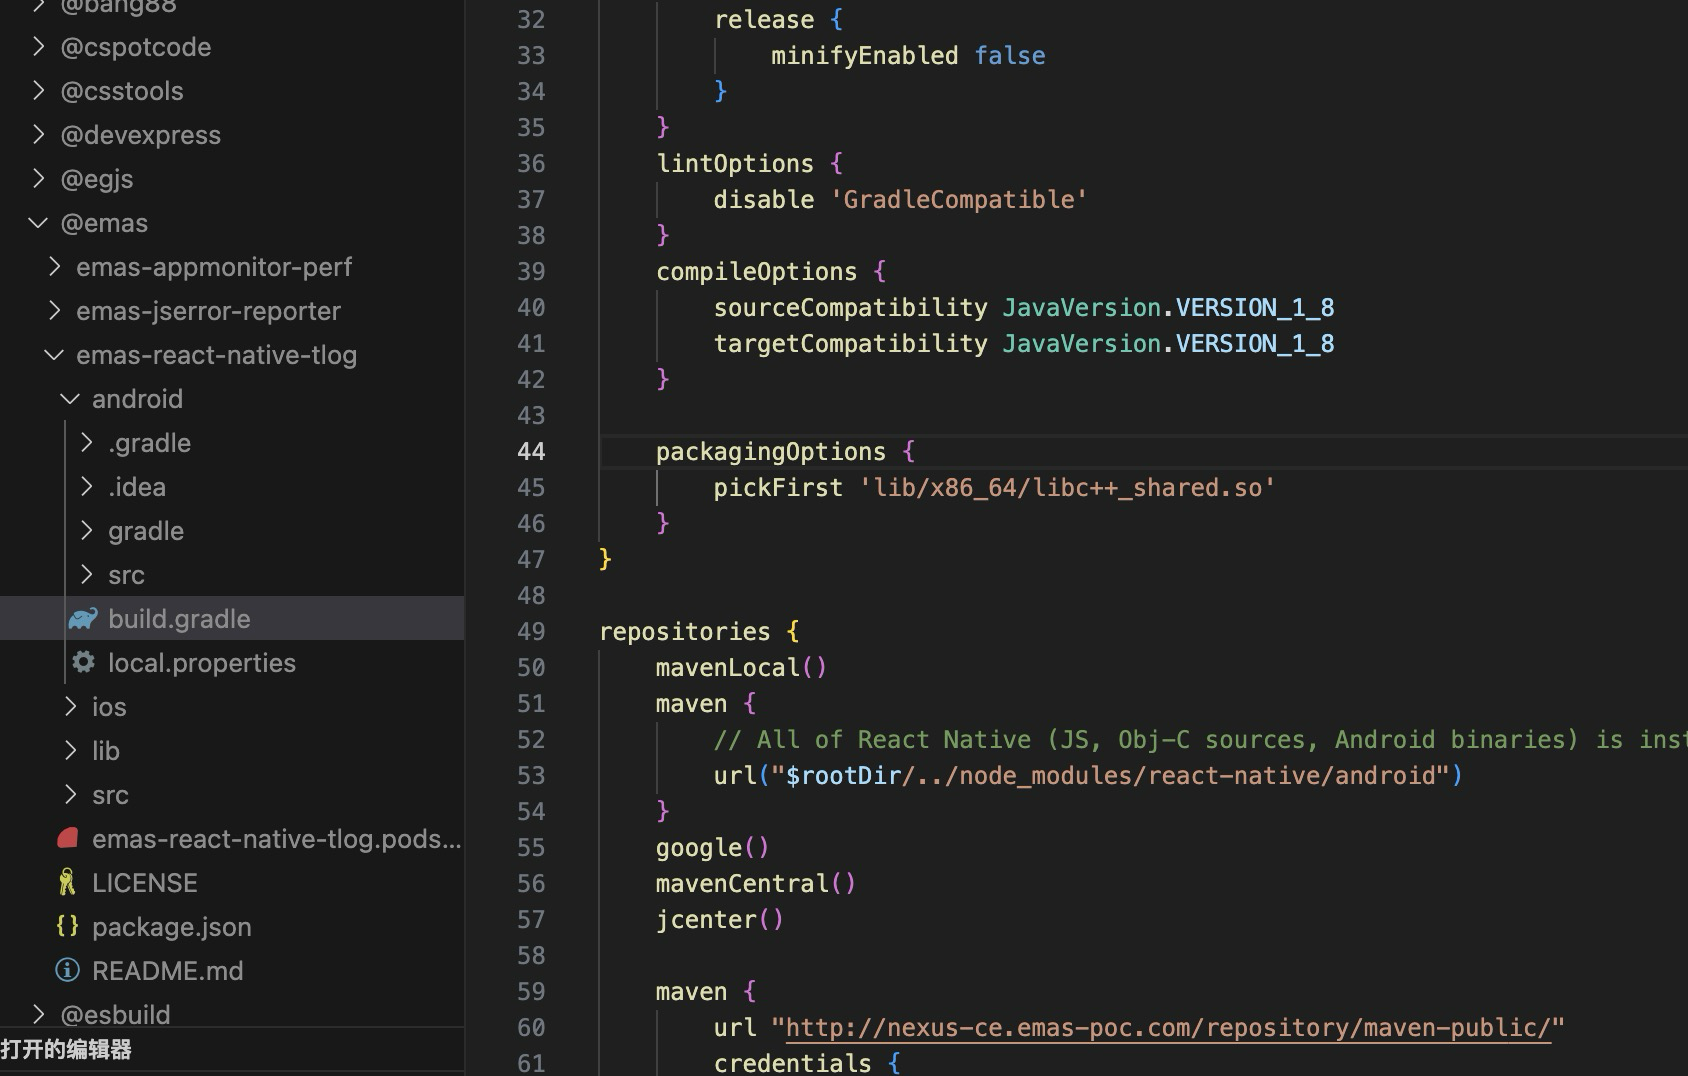Click the false value on line 33
This screenshot has width=1688, height=1076.
(1010, 55)
